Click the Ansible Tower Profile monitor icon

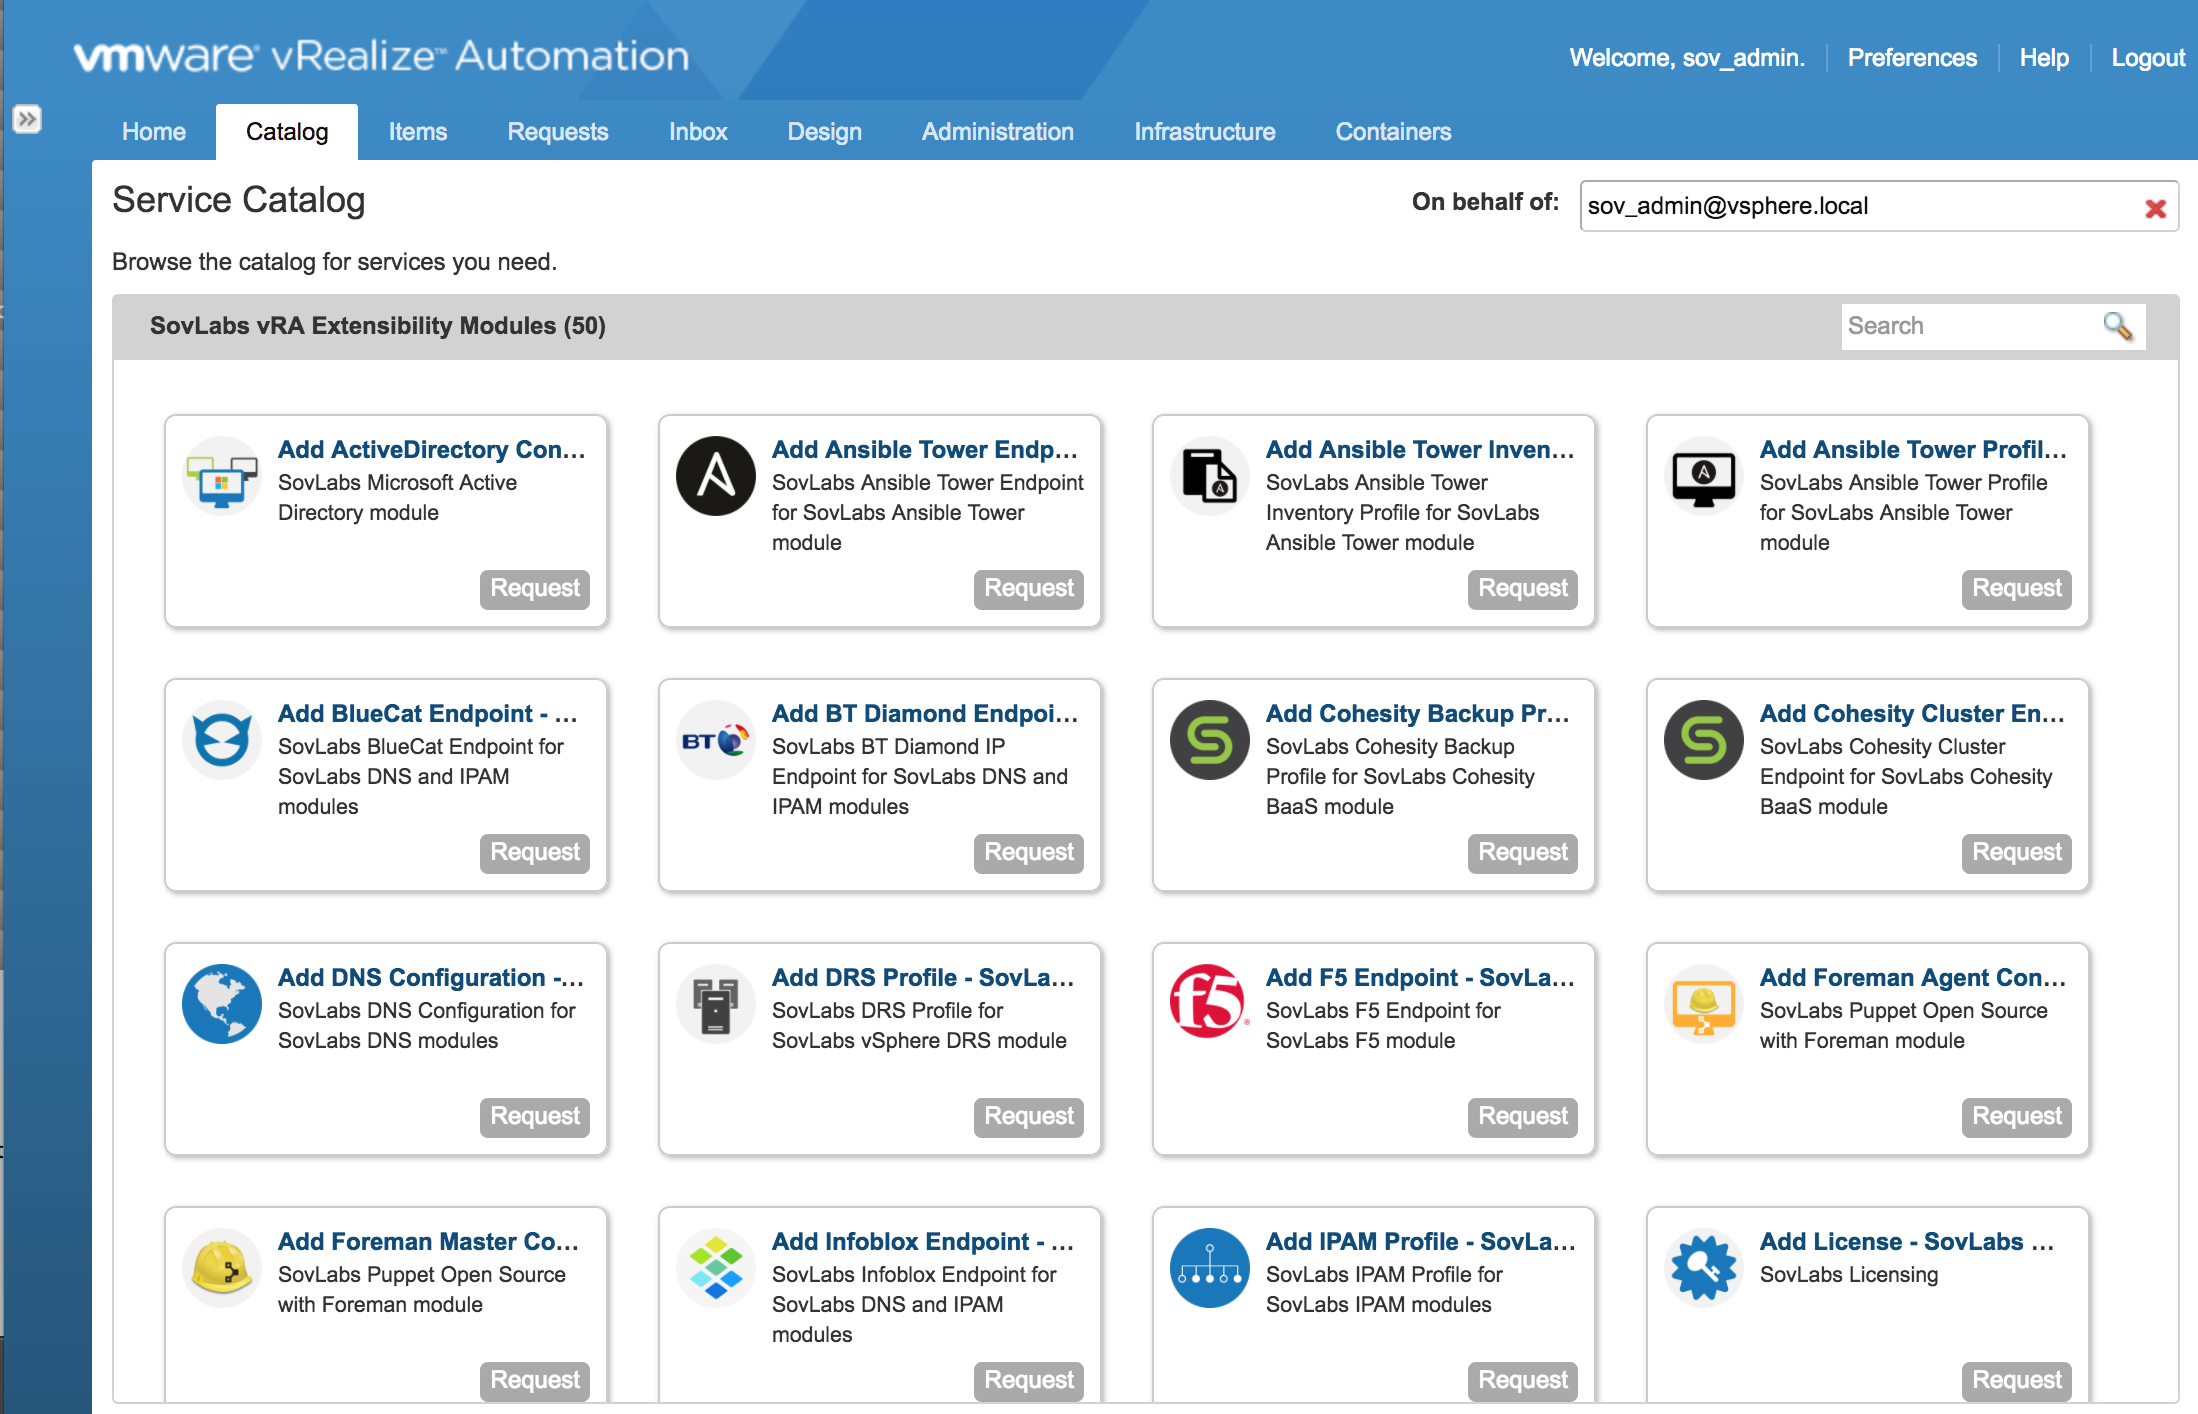[1704, 476]
